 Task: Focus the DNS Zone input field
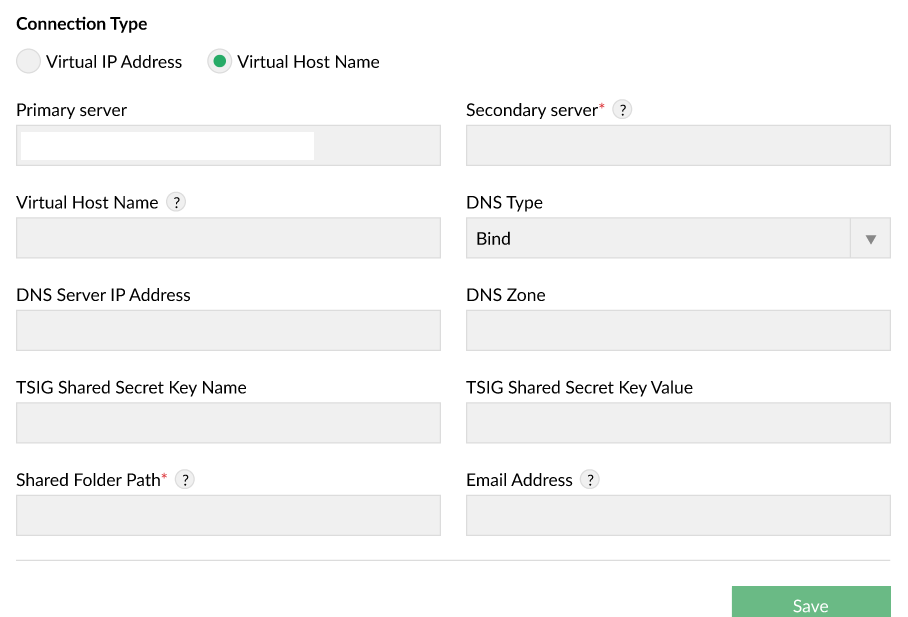coord(678,331)
